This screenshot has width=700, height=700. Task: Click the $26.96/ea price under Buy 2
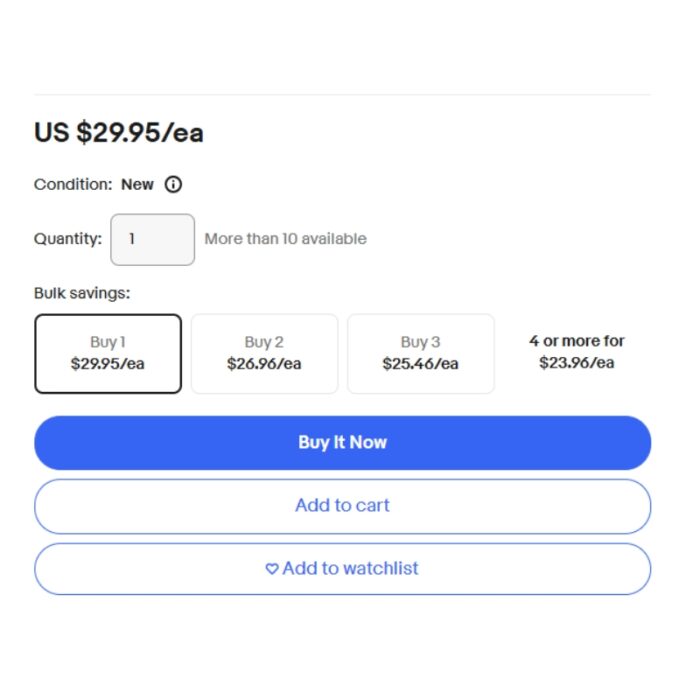[264, 364]
